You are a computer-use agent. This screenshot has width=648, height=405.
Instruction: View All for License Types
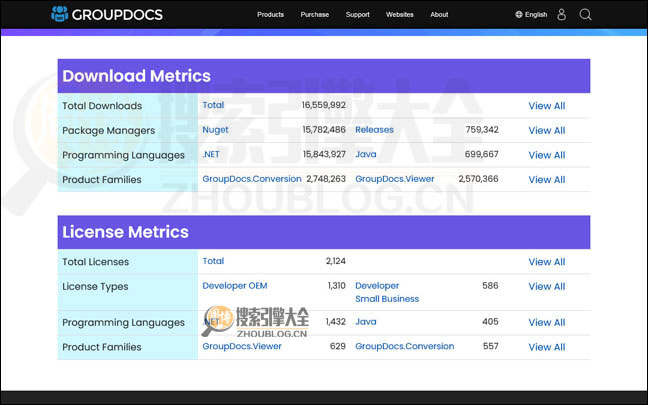(546, 286)
